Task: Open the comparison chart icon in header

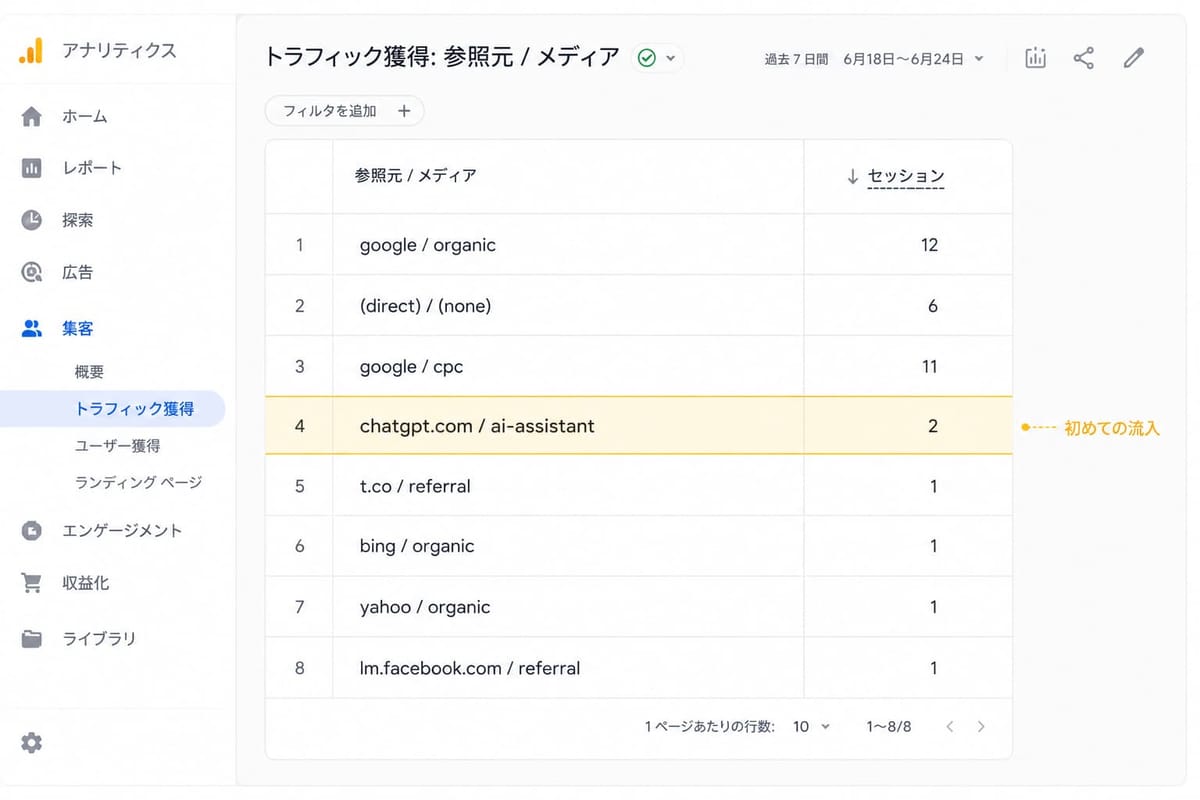Action: pyautogui.click(x=1036, y=58)
